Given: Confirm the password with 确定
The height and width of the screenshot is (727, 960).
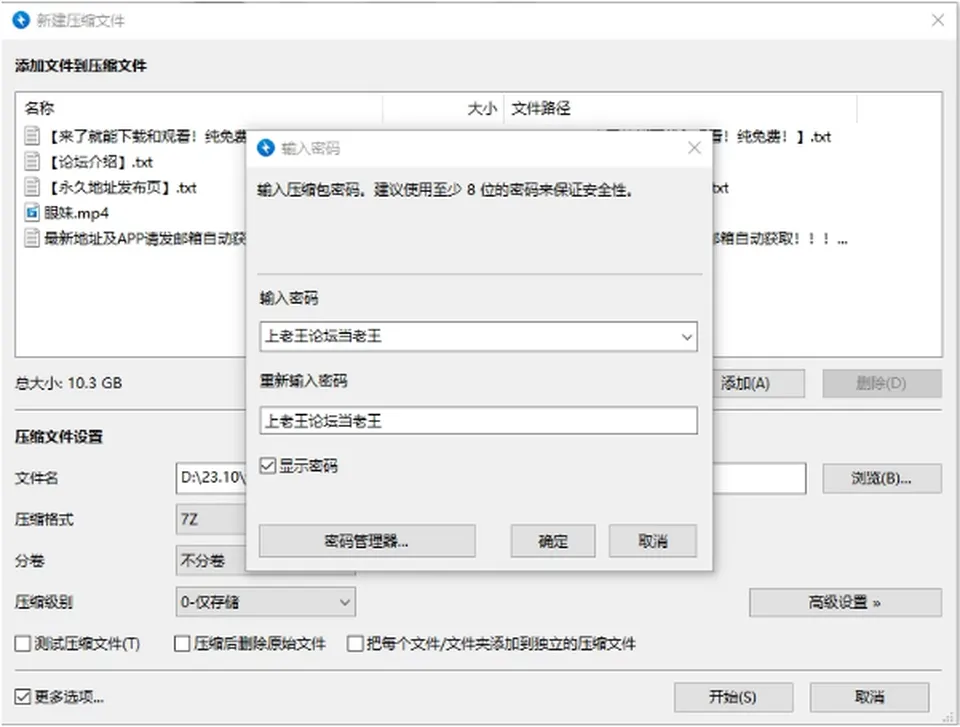Looking at the screenshot, I should click(553, 541).
